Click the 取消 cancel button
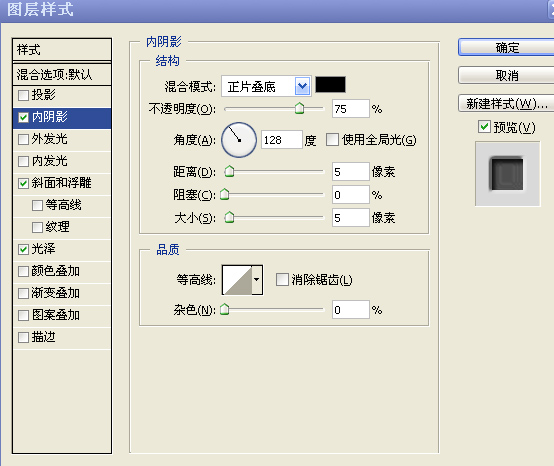The height and width of the screenshot is (466, 554). (x=507, y=75)
